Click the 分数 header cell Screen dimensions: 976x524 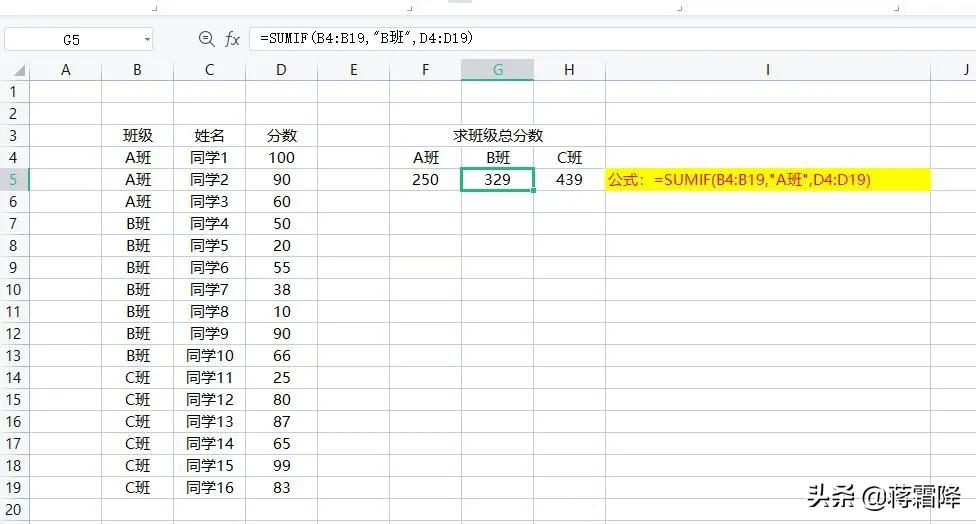coord(281,136)
